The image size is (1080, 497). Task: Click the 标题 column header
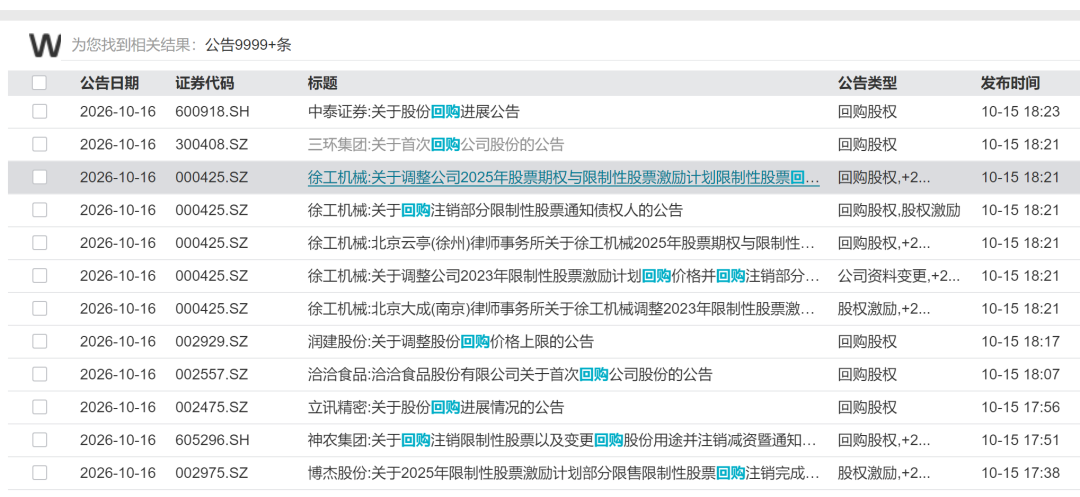click(322, 83)
